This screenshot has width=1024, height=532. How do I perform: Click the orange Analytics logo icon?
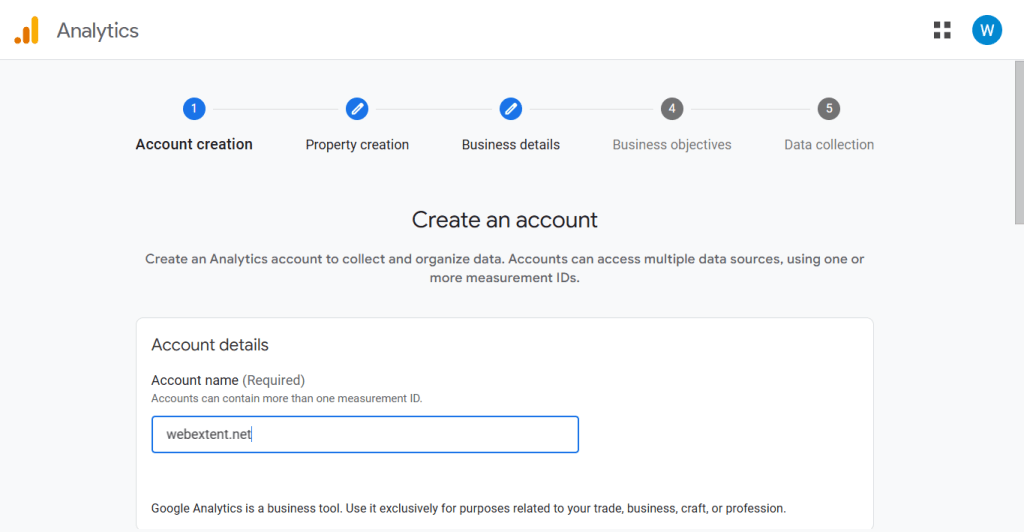pyautogui.click(x=26, y=30)
